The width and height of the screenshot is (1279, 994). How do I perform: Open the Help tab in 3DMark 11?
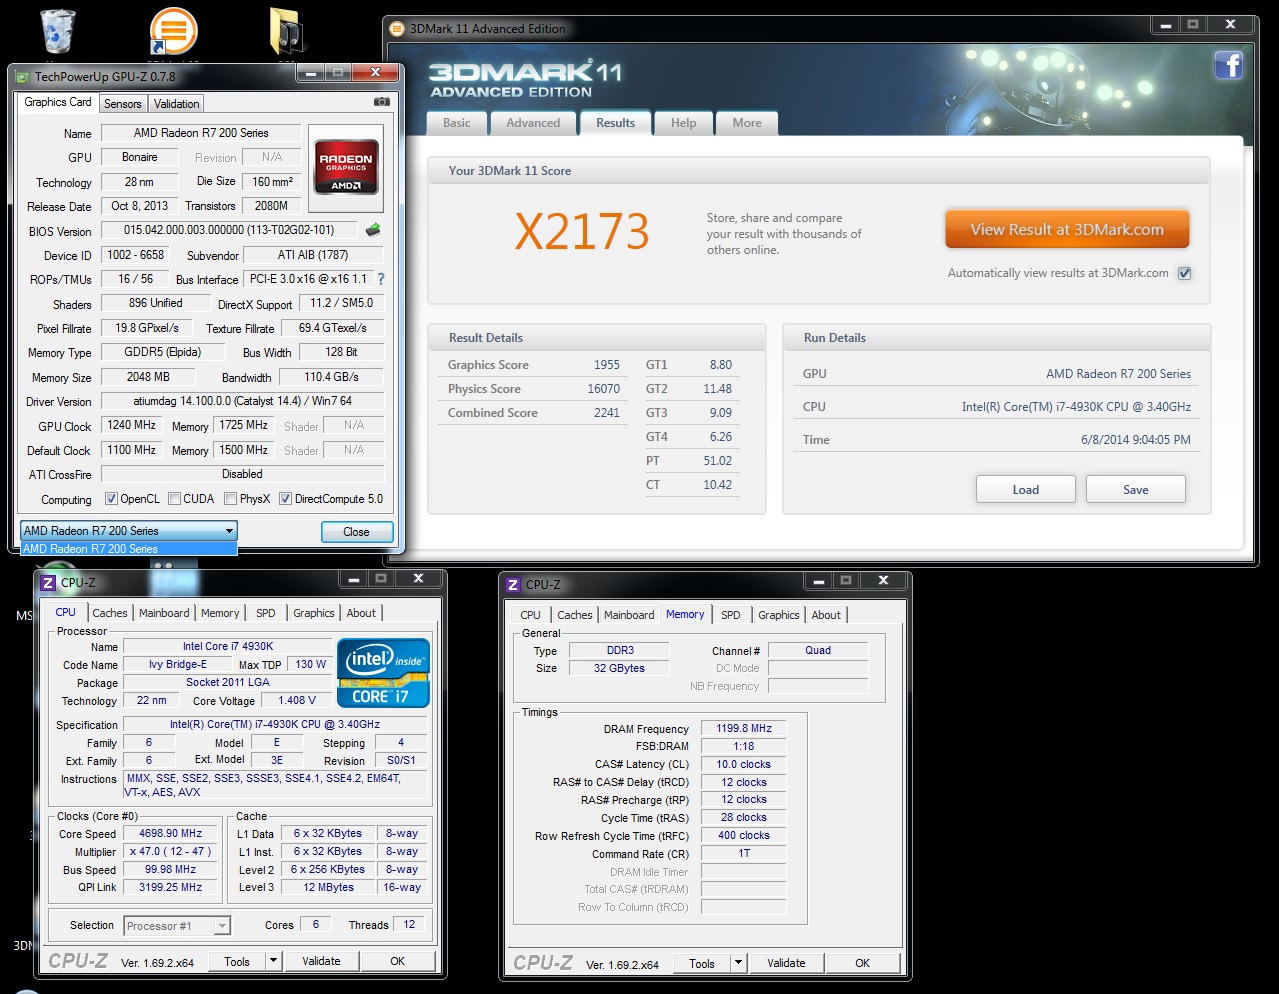pos(684,123)
